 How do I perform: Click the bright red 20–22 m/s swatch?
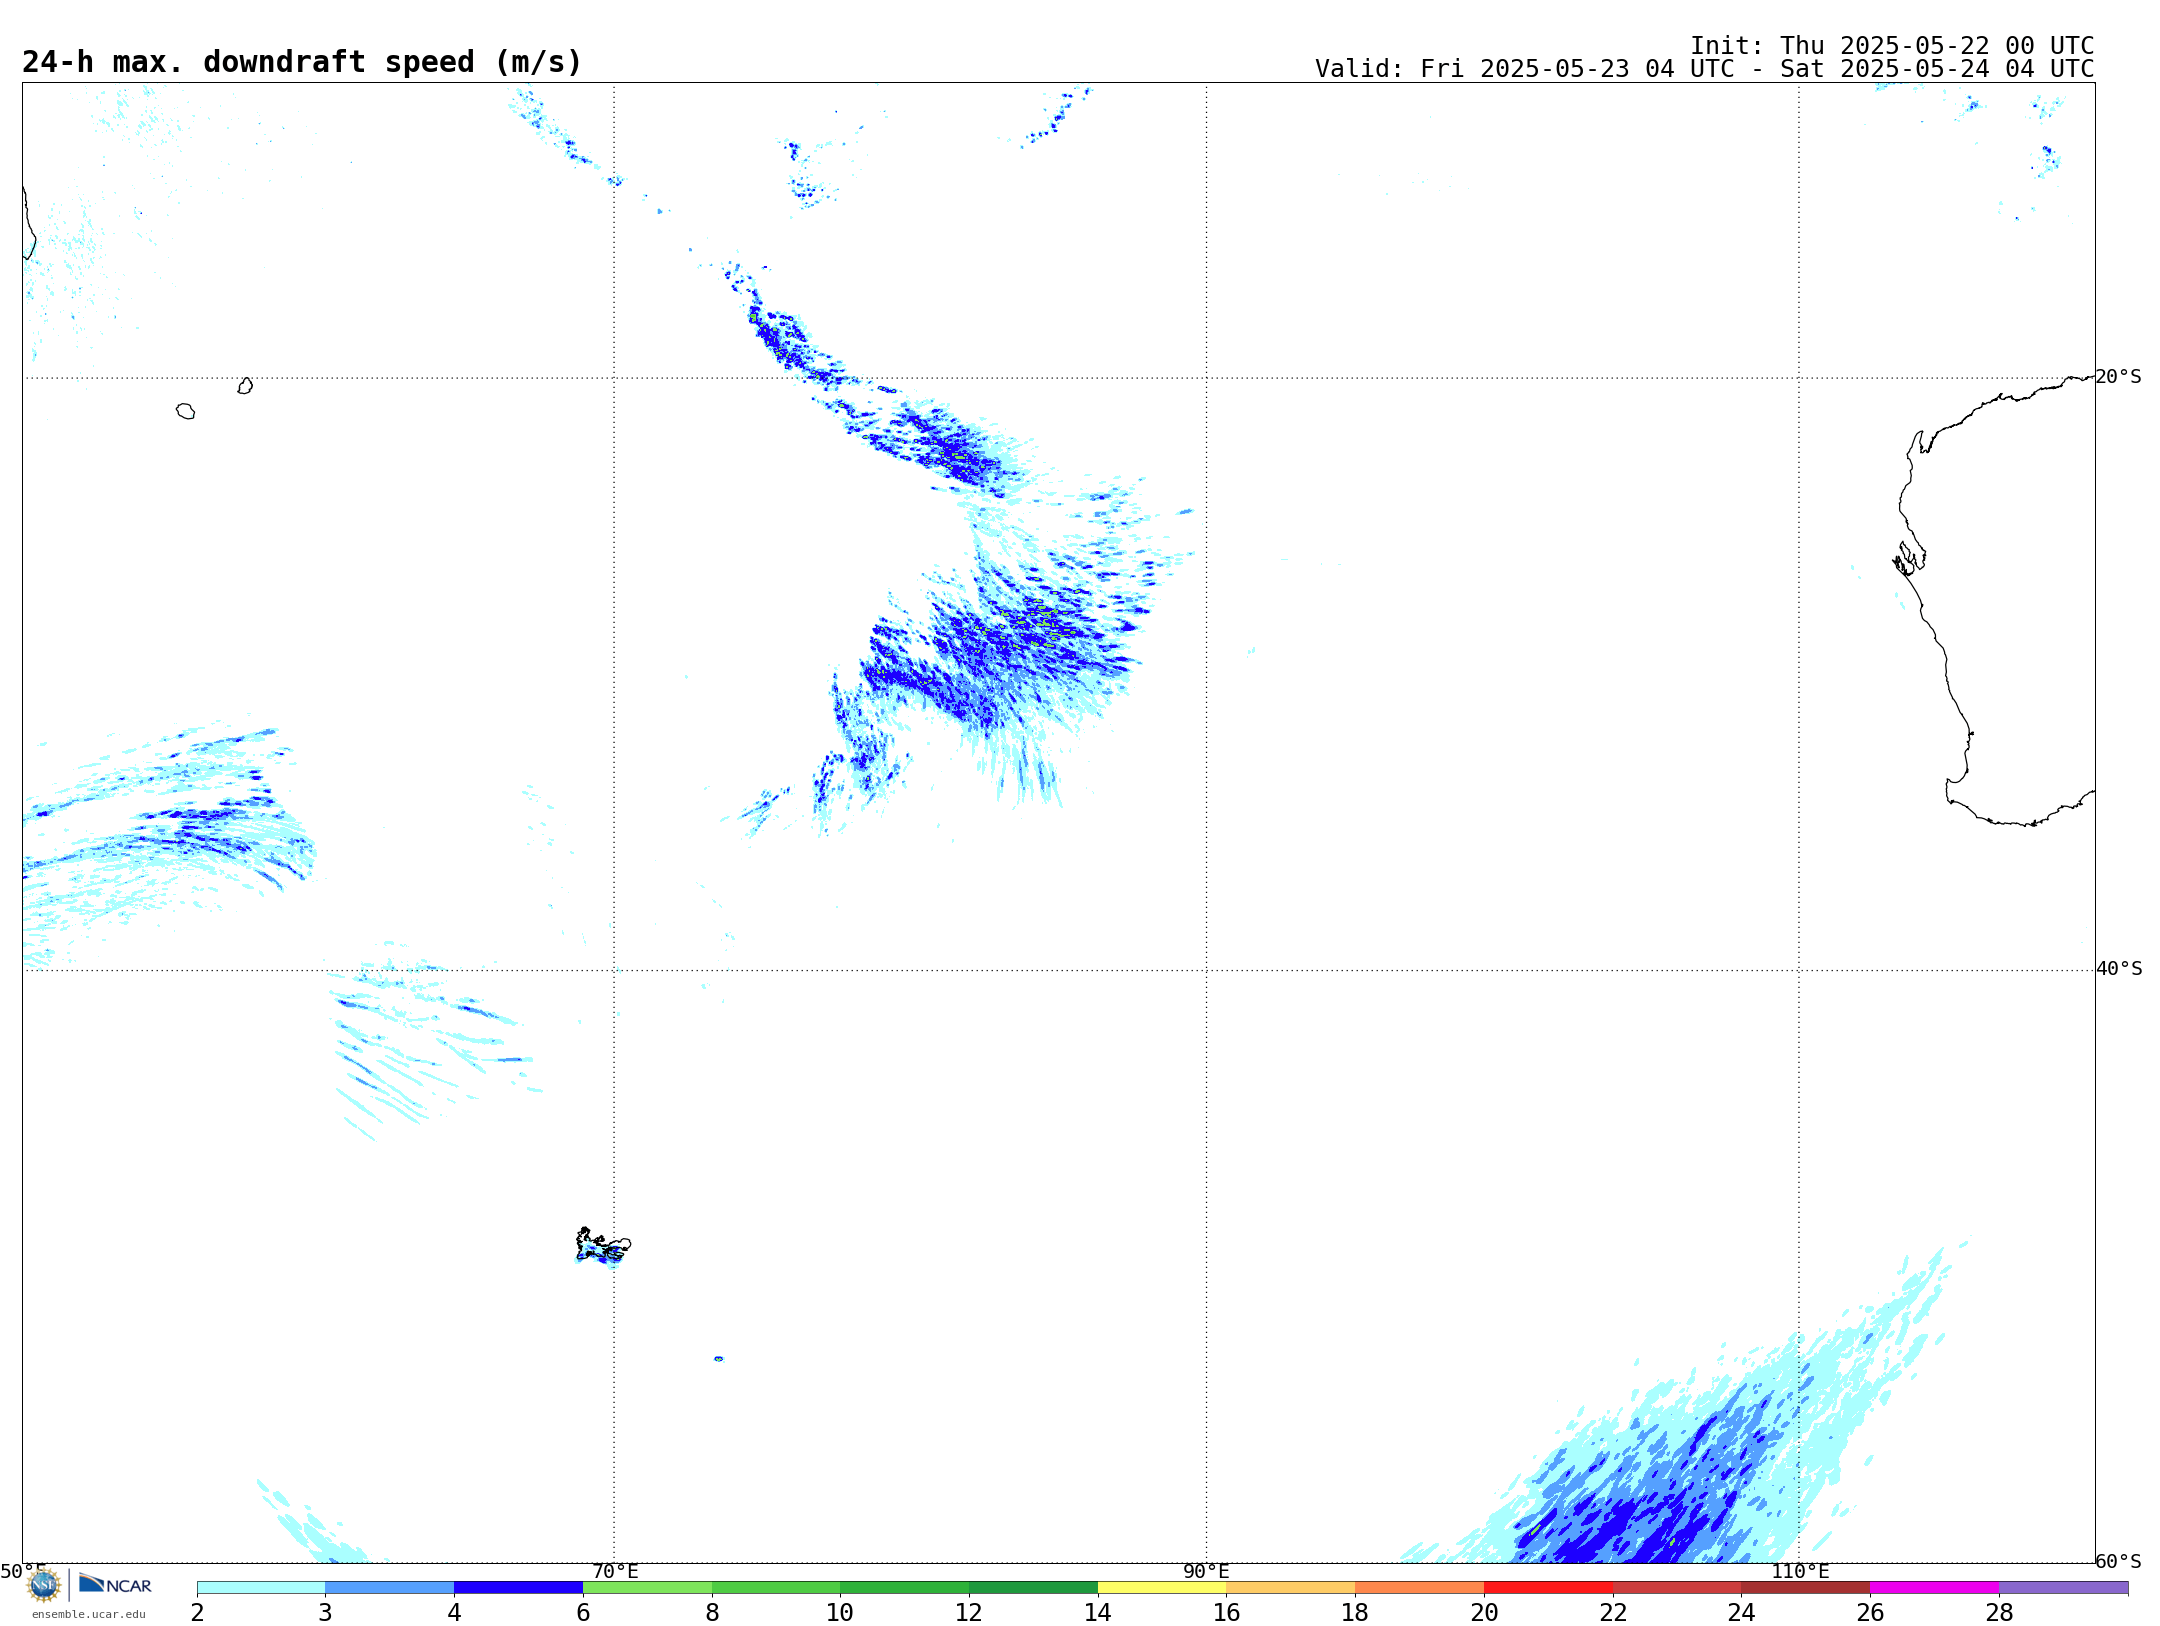pyautogui.click(x=1548, y=1588)
